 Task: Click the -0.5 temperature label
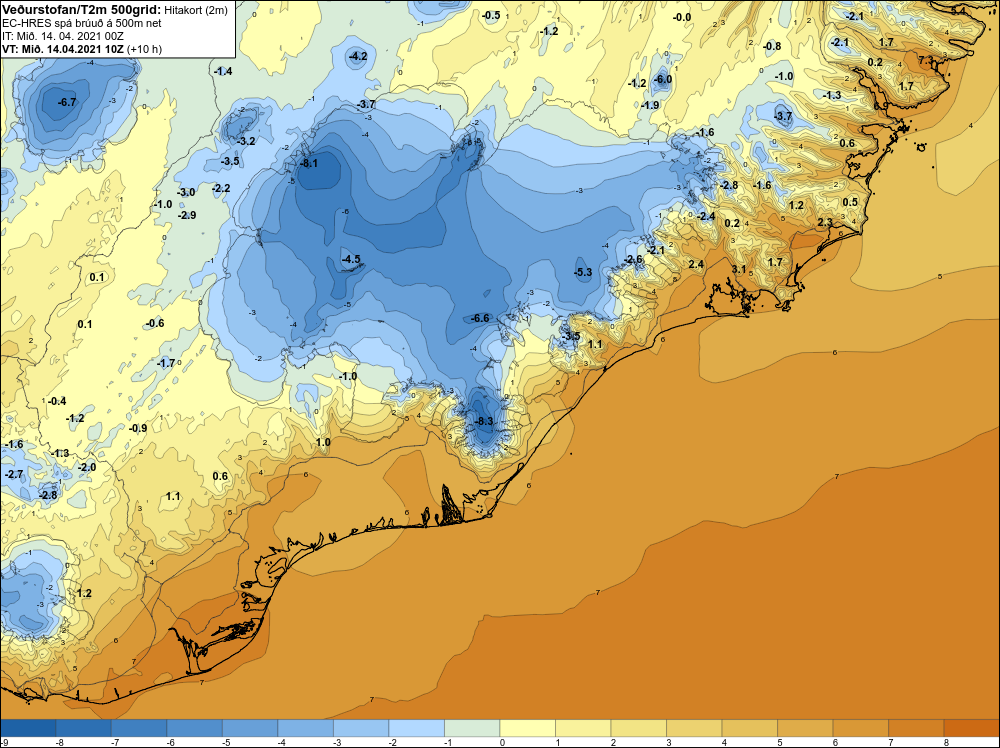click(x=491, y=15)
